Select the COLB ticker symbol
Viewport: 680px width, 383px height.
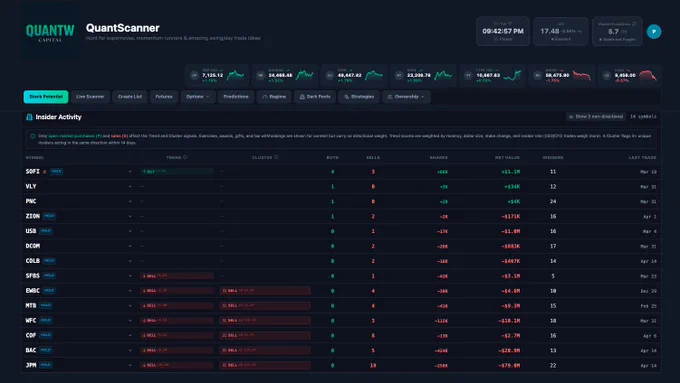coord(33,261)
